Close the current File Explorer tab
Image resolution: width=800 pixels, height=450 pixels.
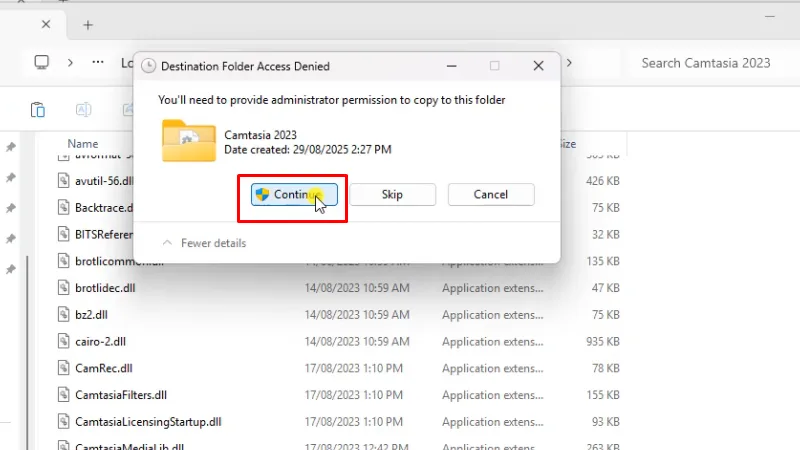point(47,24)
